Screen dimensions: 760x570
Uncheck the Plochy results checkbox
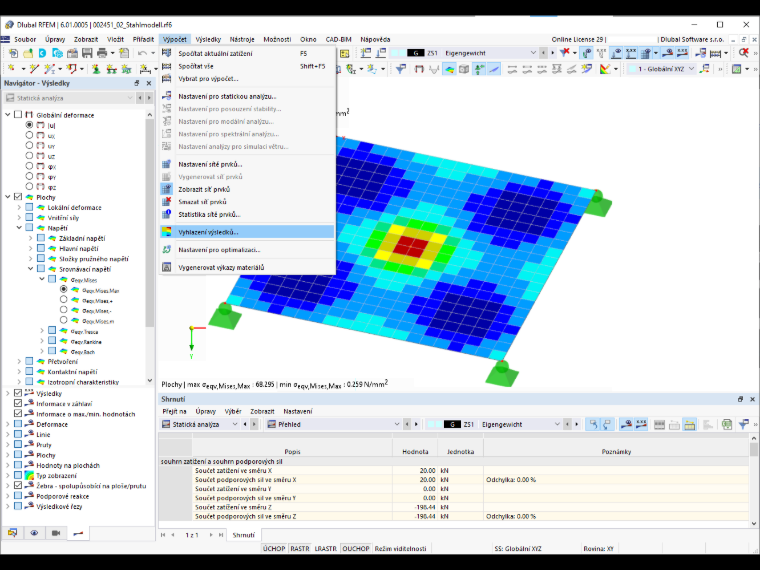[18, 197]
